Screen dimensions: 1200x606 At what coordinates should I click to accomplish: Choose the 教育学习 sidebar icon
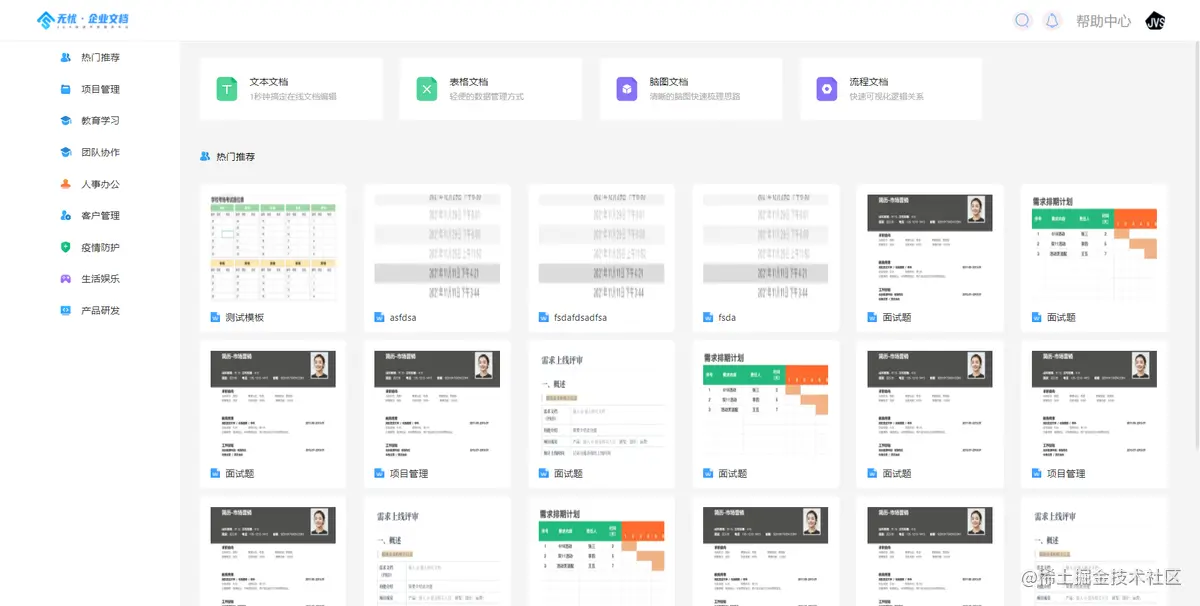click(66, 121)
